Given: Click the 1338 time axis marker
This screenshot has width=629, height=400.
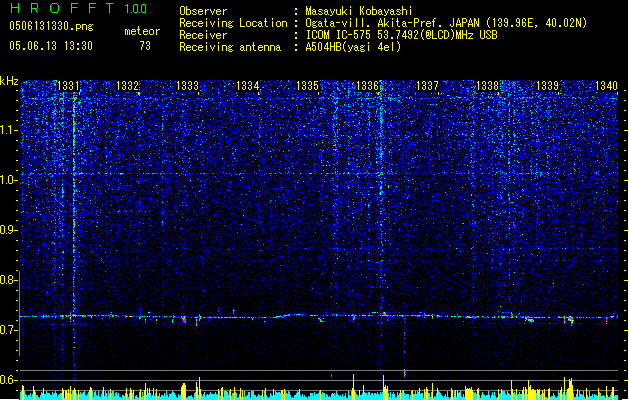Looking at the screenshot, I should pos(487,86).
